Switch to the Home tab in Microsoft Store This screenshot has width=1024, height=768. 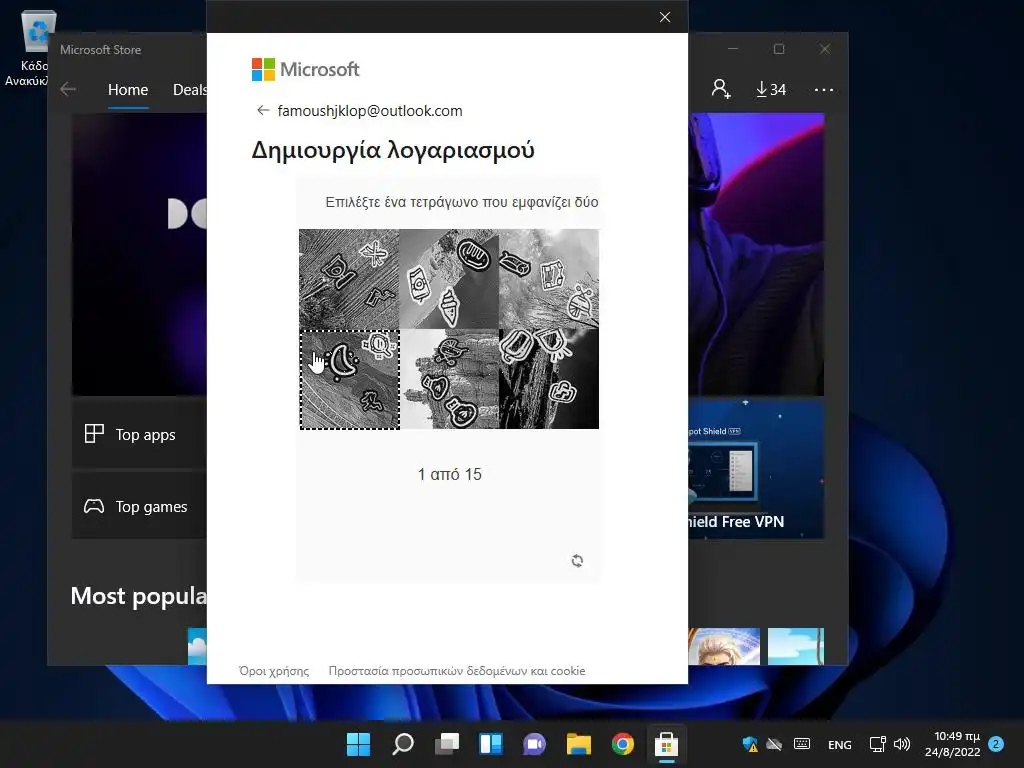(128, 89)
